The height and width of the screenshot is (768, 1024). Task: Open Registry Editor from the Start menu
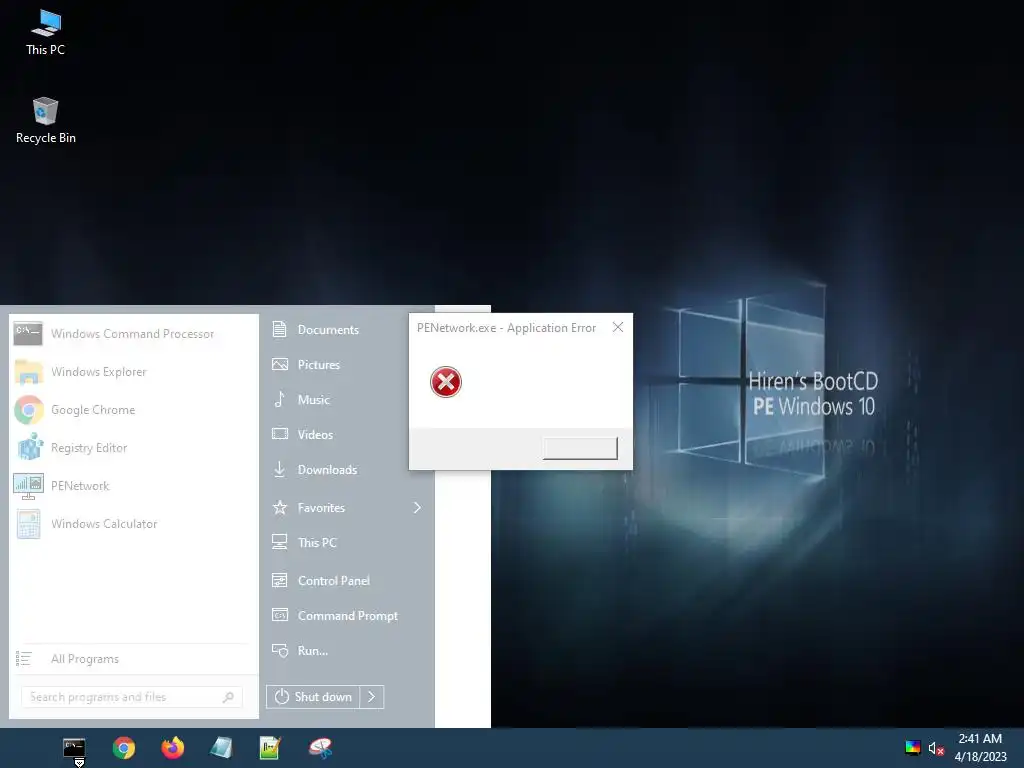[x=133, y=448]
